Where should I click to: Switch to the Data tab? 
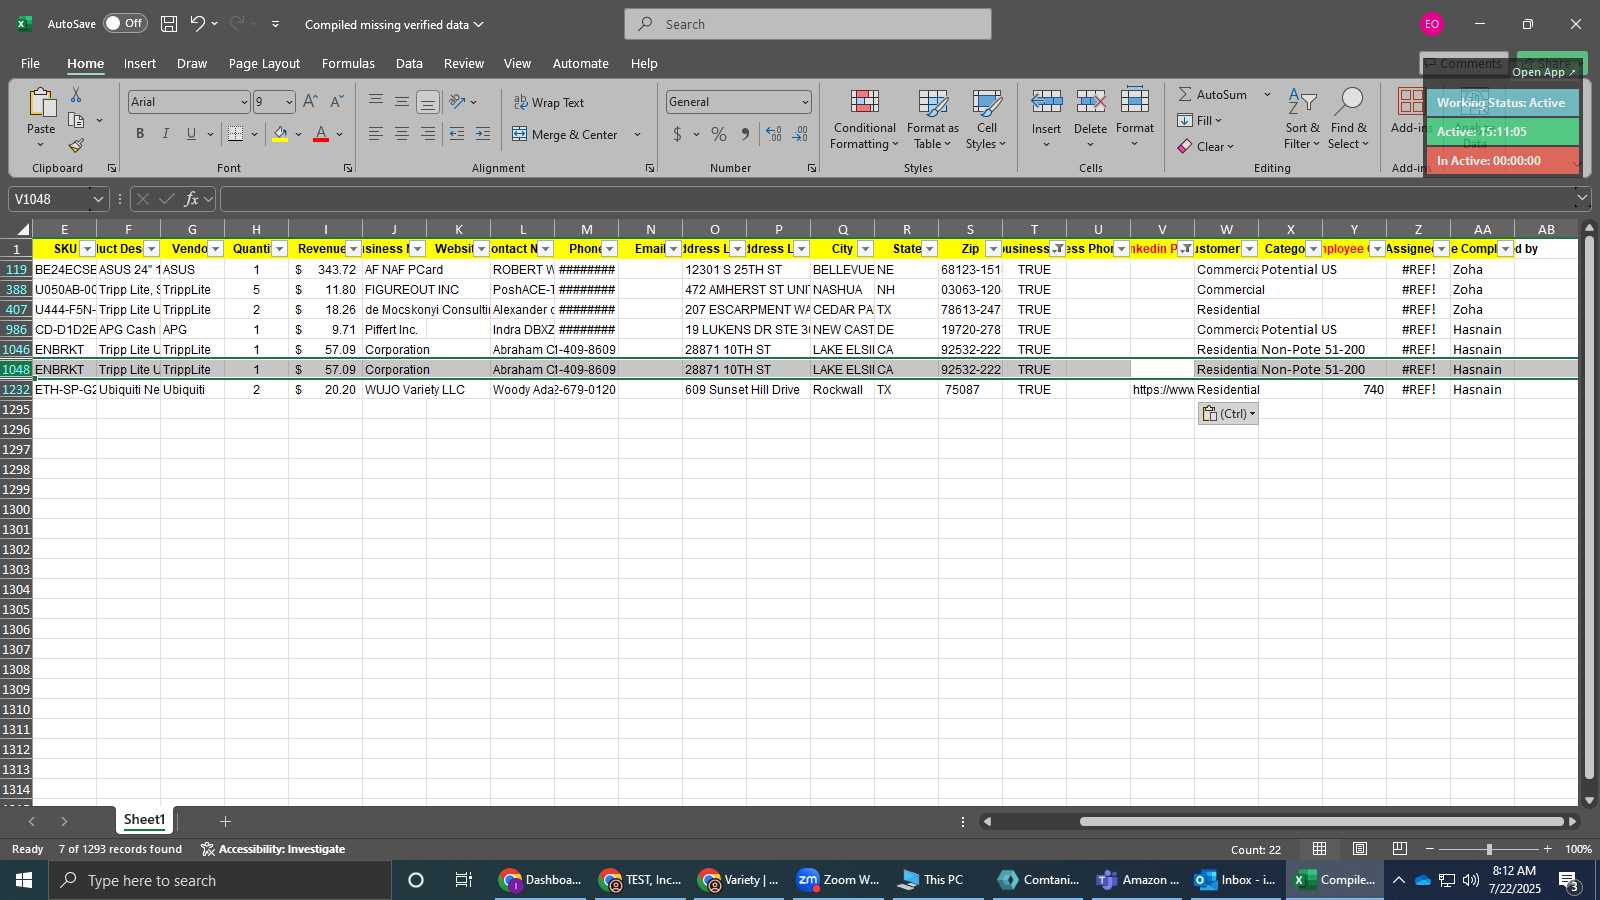click(x=409, y=63)
